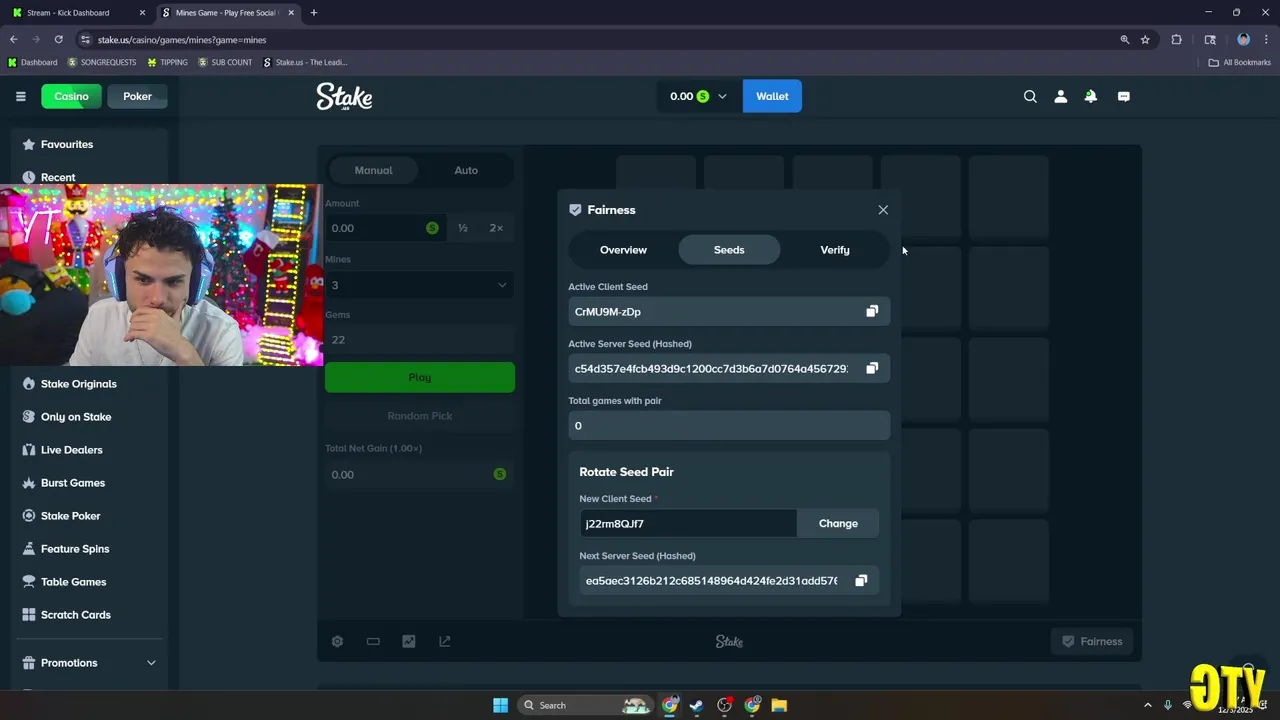1280x720 pixels.
Task: Open Only on Stake sidebar link
Action: pos(76,417)
